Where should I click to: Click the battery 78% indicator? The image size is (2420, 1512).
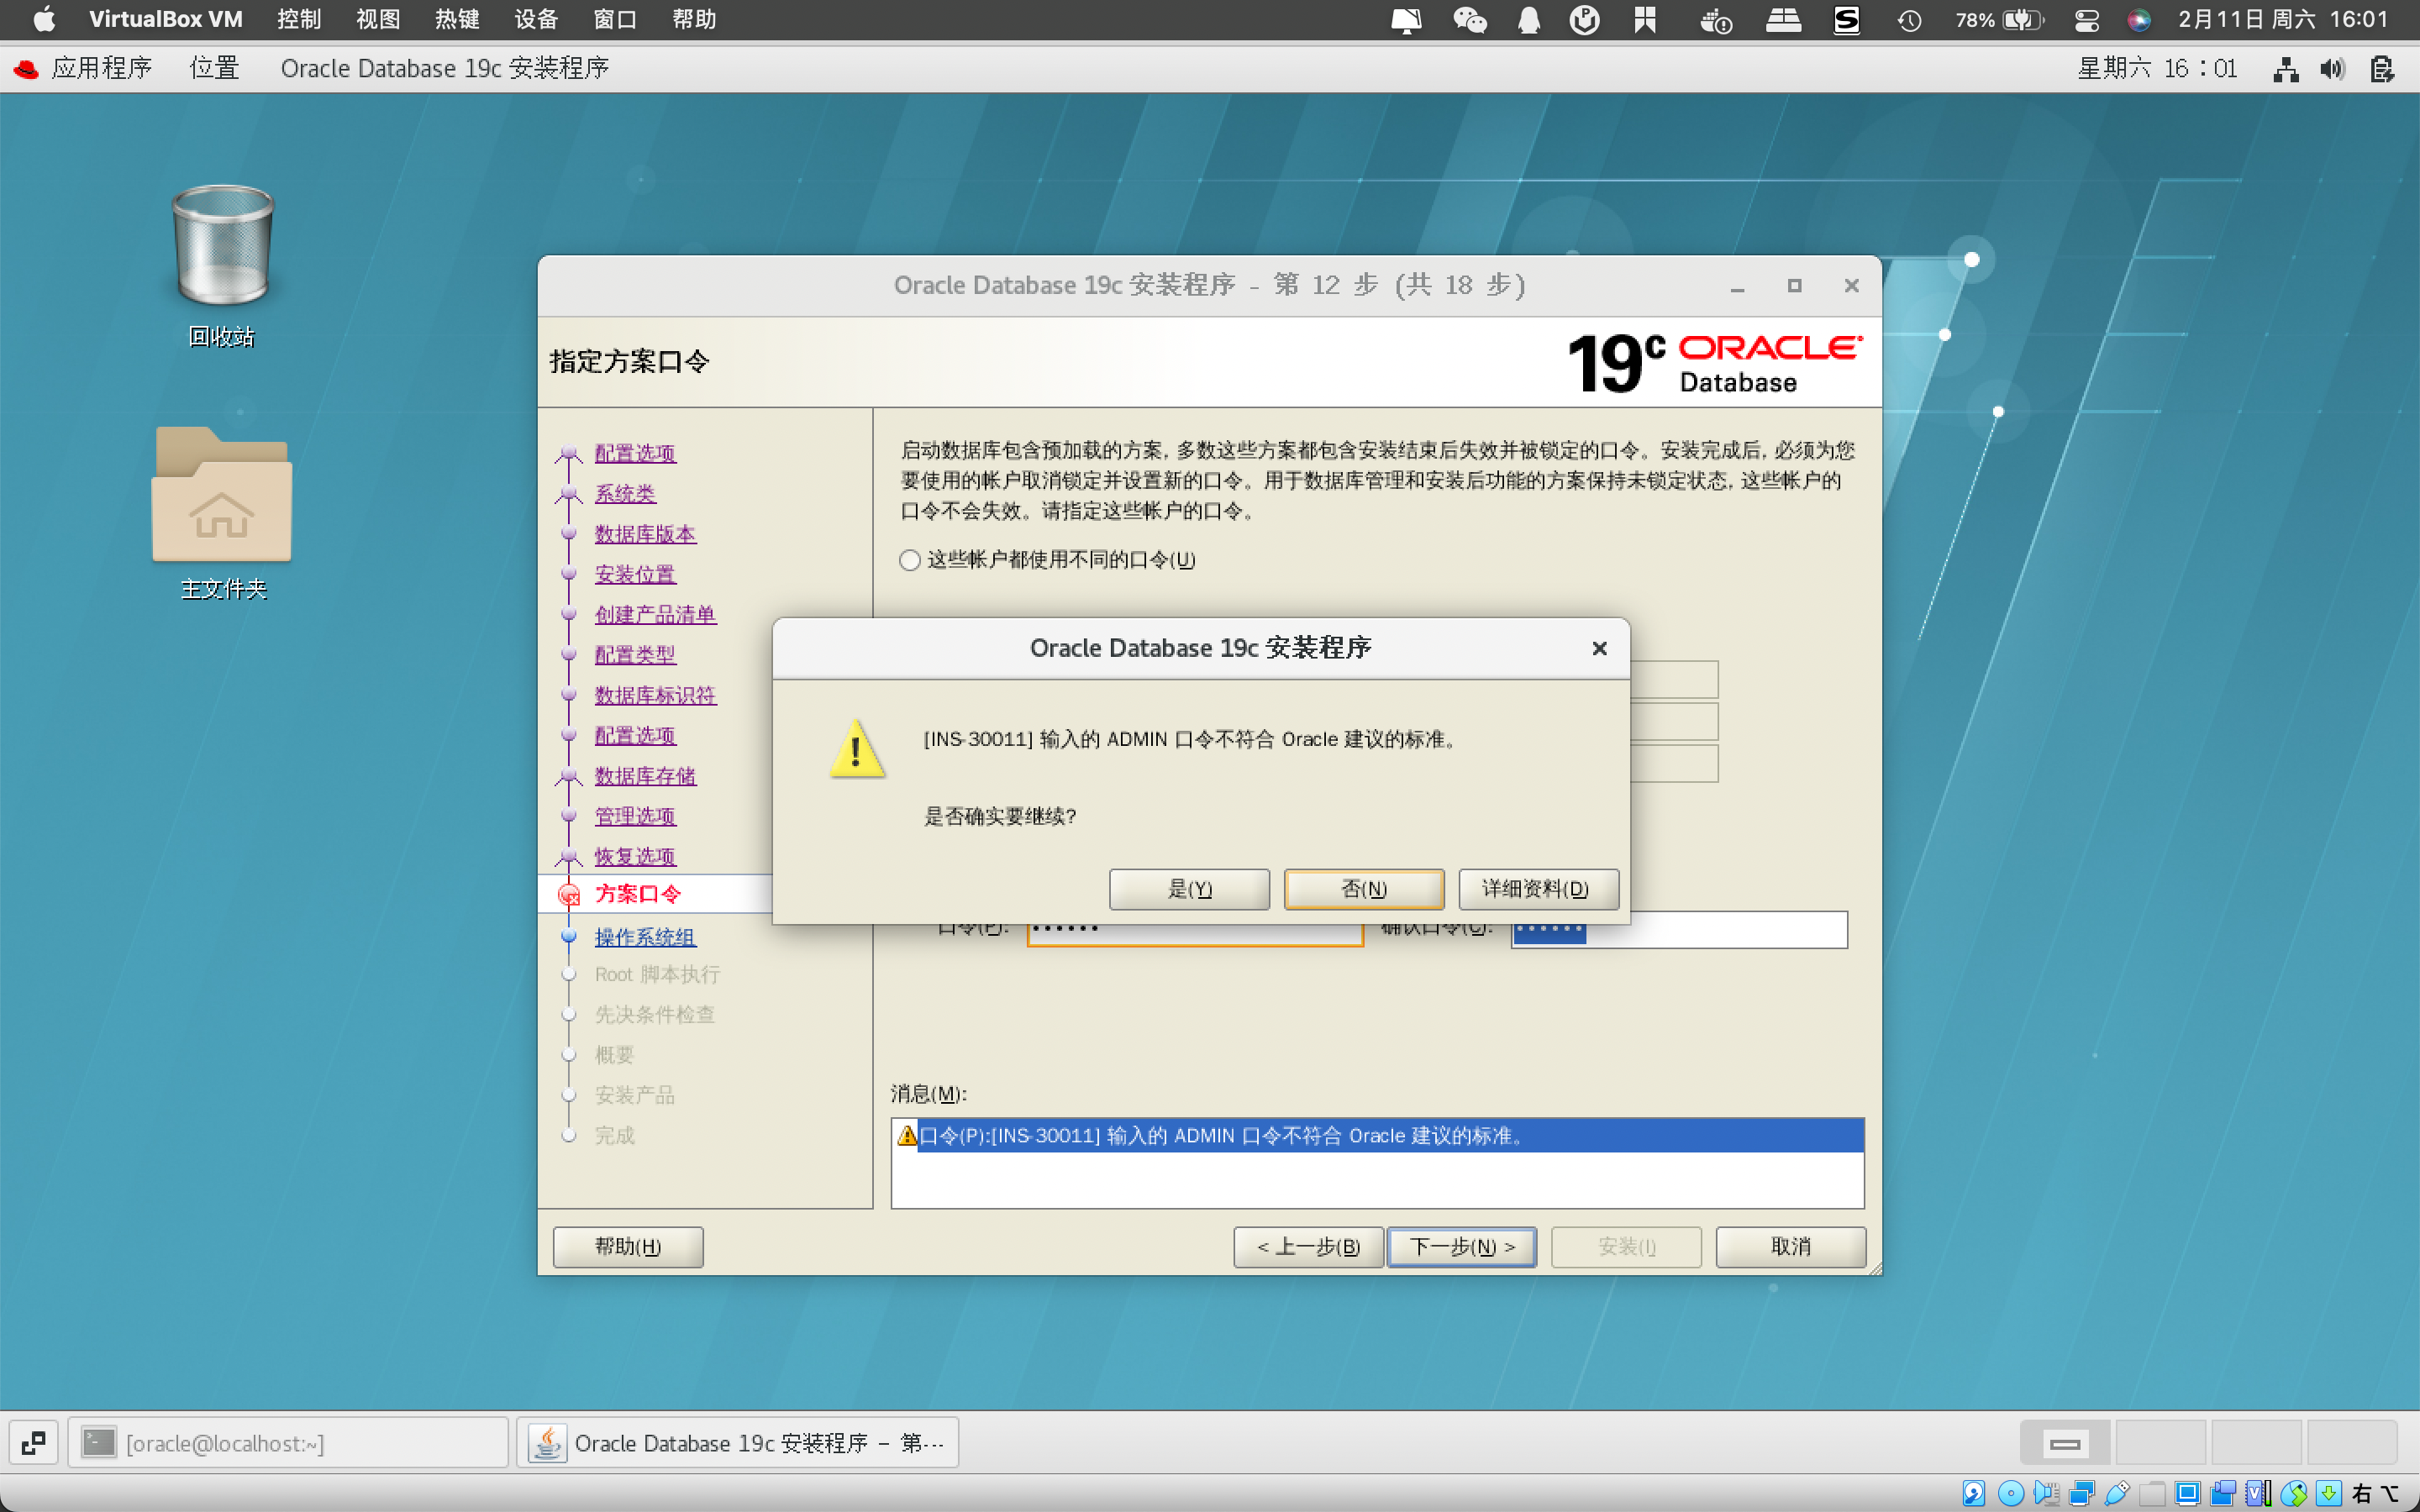point(1998,19)
